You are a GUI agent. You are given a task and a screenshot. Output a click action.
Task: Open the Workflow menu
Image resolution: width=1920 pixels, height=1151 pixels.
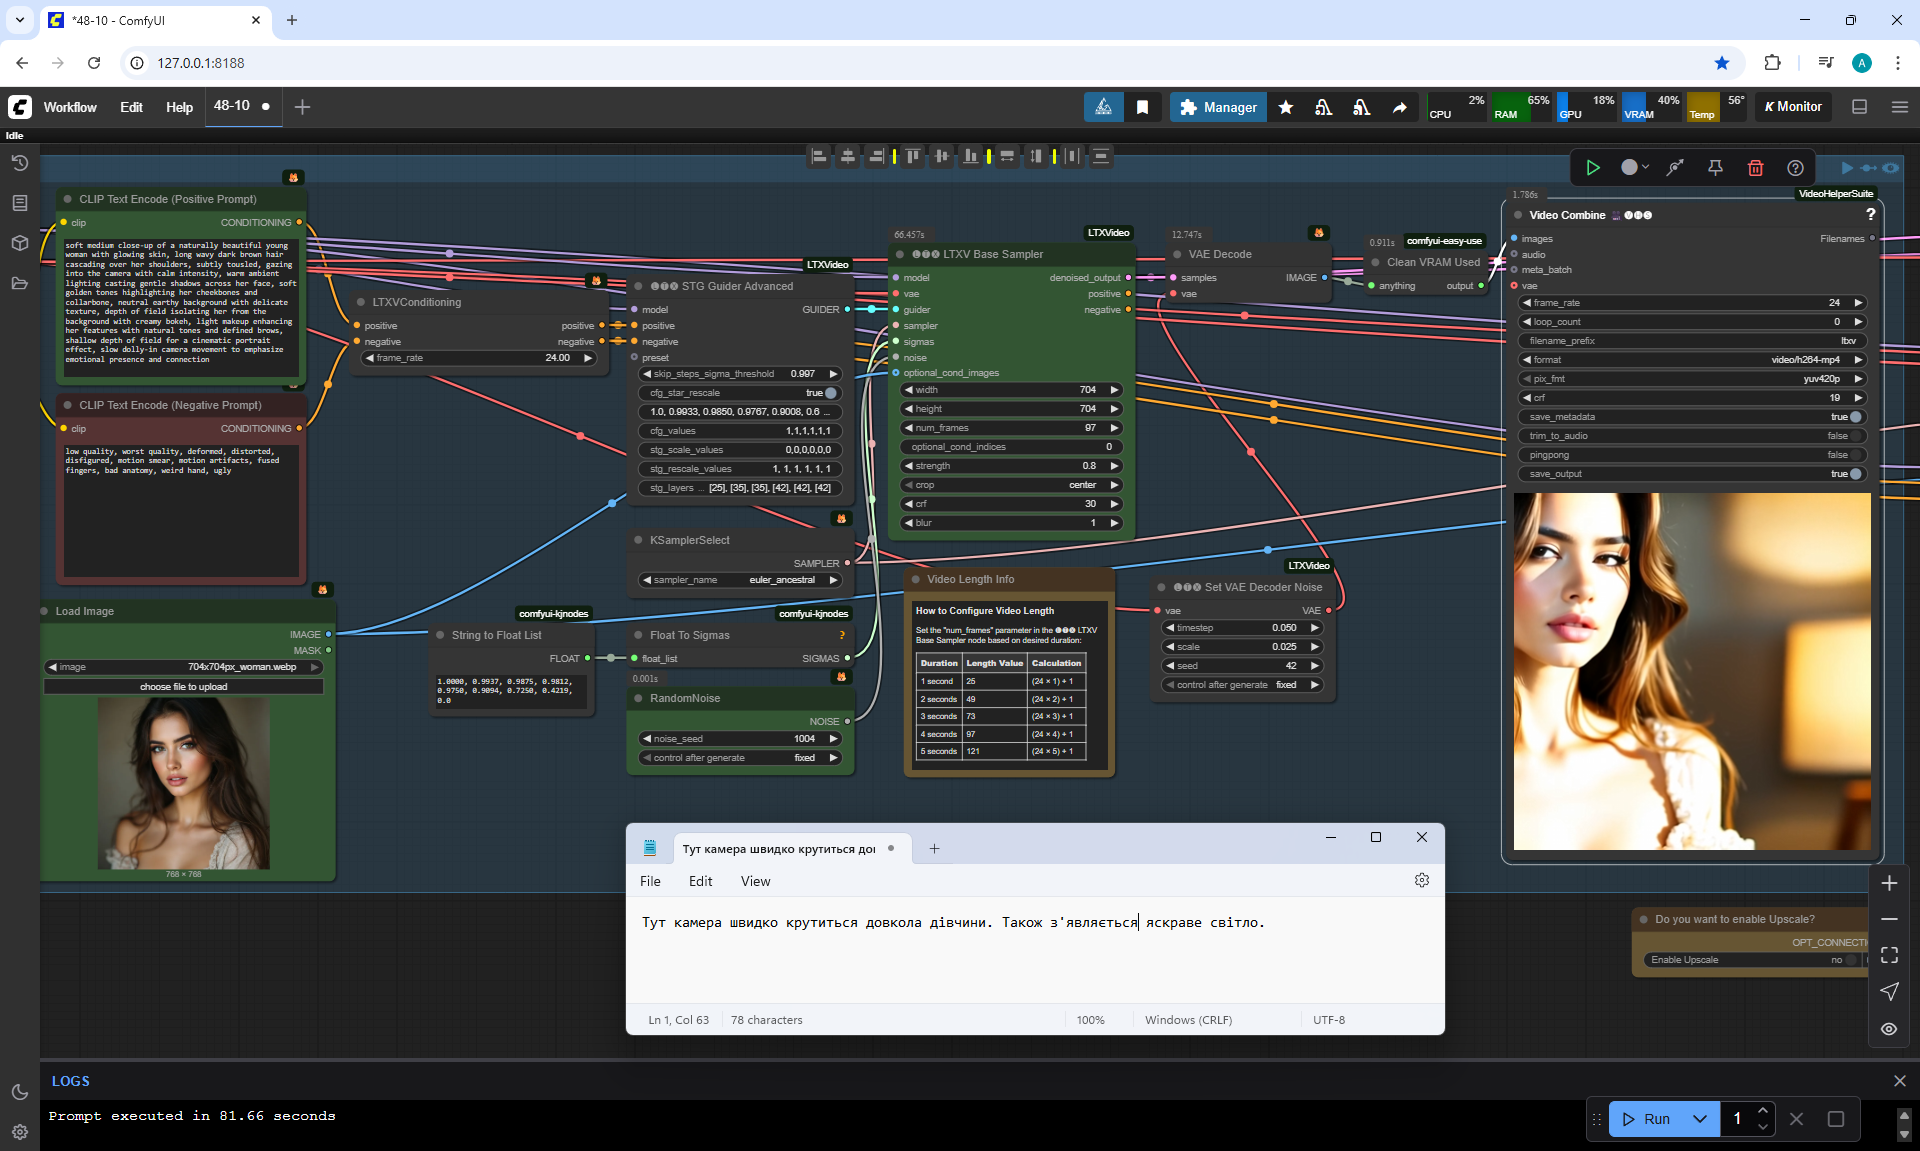[x=70, y=107]
